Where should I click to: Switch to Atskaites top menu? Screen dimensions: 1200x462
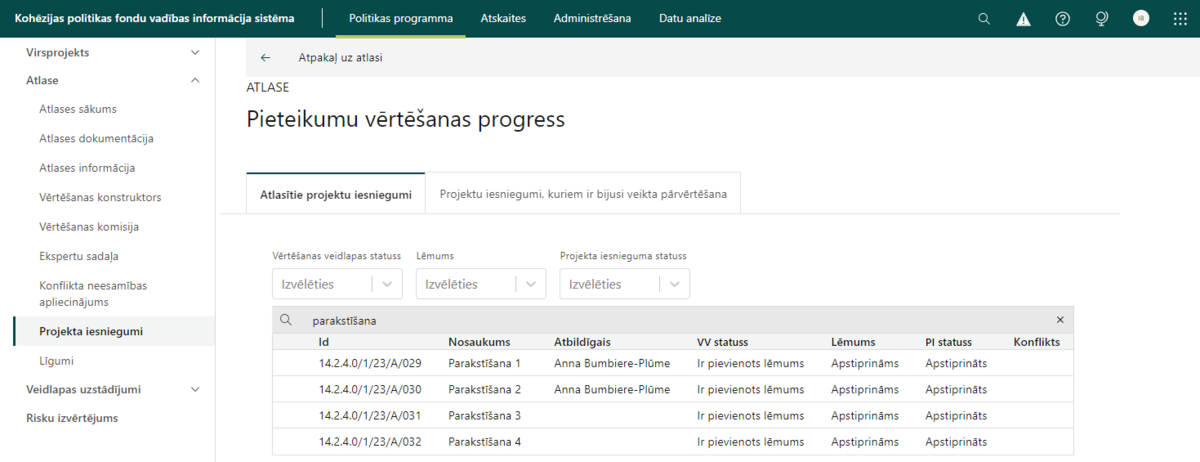pyautogui.click(x=503, y=18)
